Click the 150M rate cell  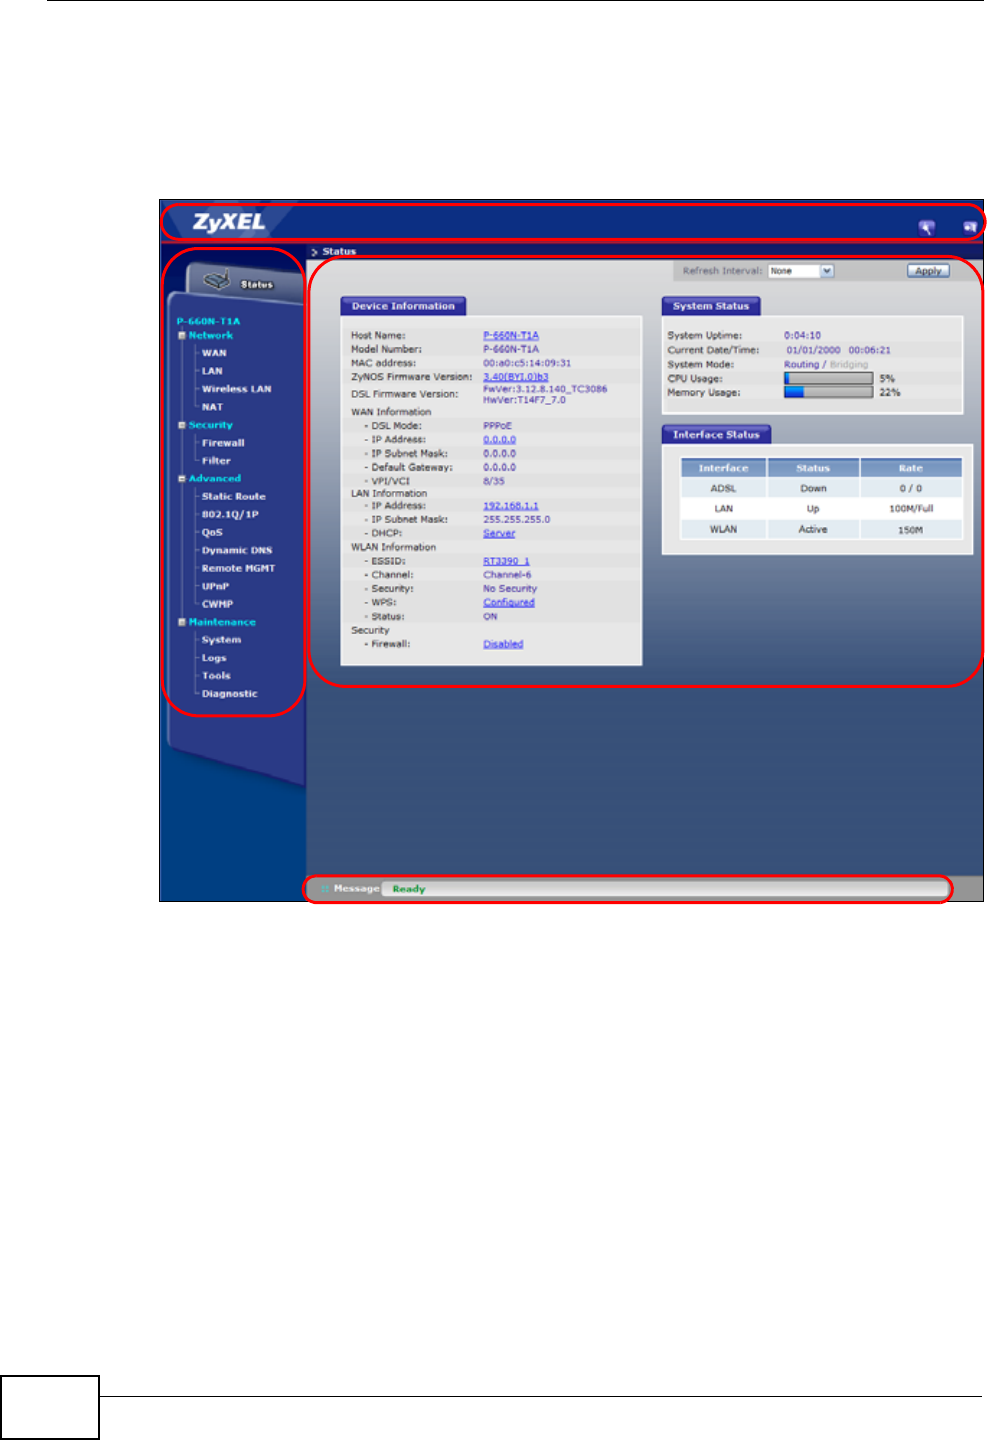click(911, 530)
